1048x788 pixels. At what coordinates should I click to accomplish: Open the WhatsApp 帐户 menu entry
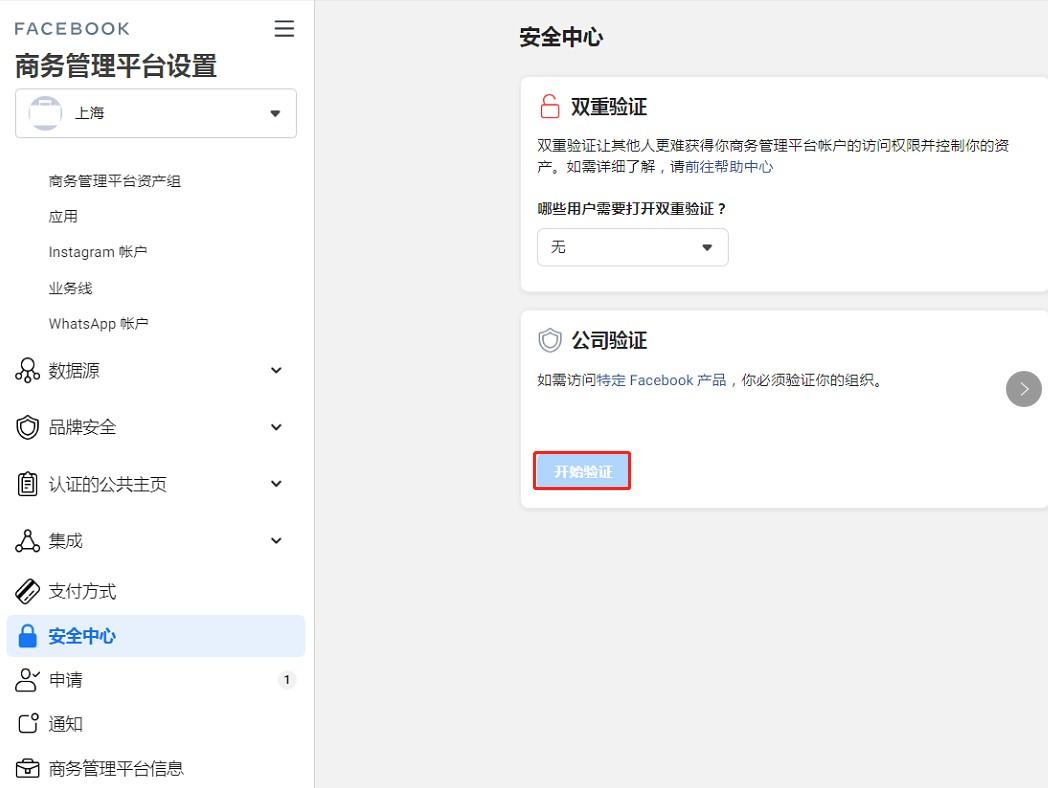[x=98, y=323]
